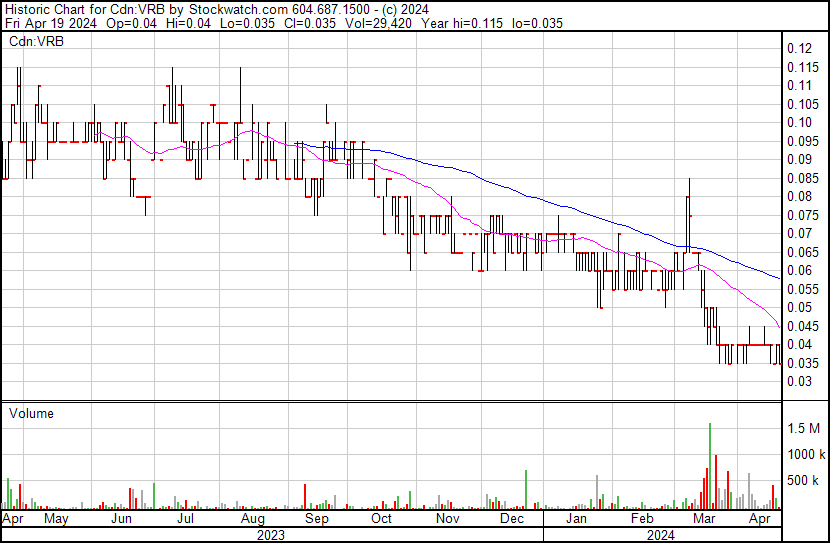Viewport: 830px width, 543px height.
Task: Click the chart title mentioning Stockwatch.com
Action: [217, 9]
